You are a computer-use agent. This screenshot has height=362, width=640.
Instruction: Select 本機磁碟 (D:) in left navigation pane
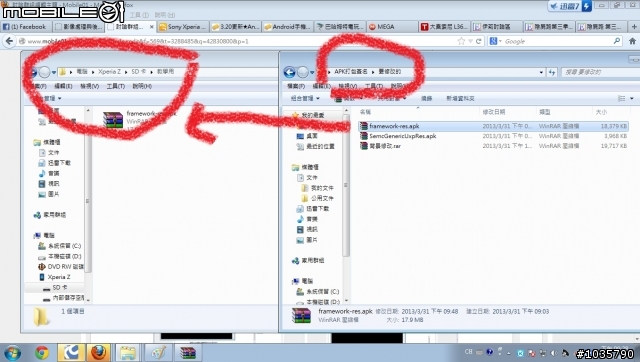pyautogui.click(x=64, y=257)
